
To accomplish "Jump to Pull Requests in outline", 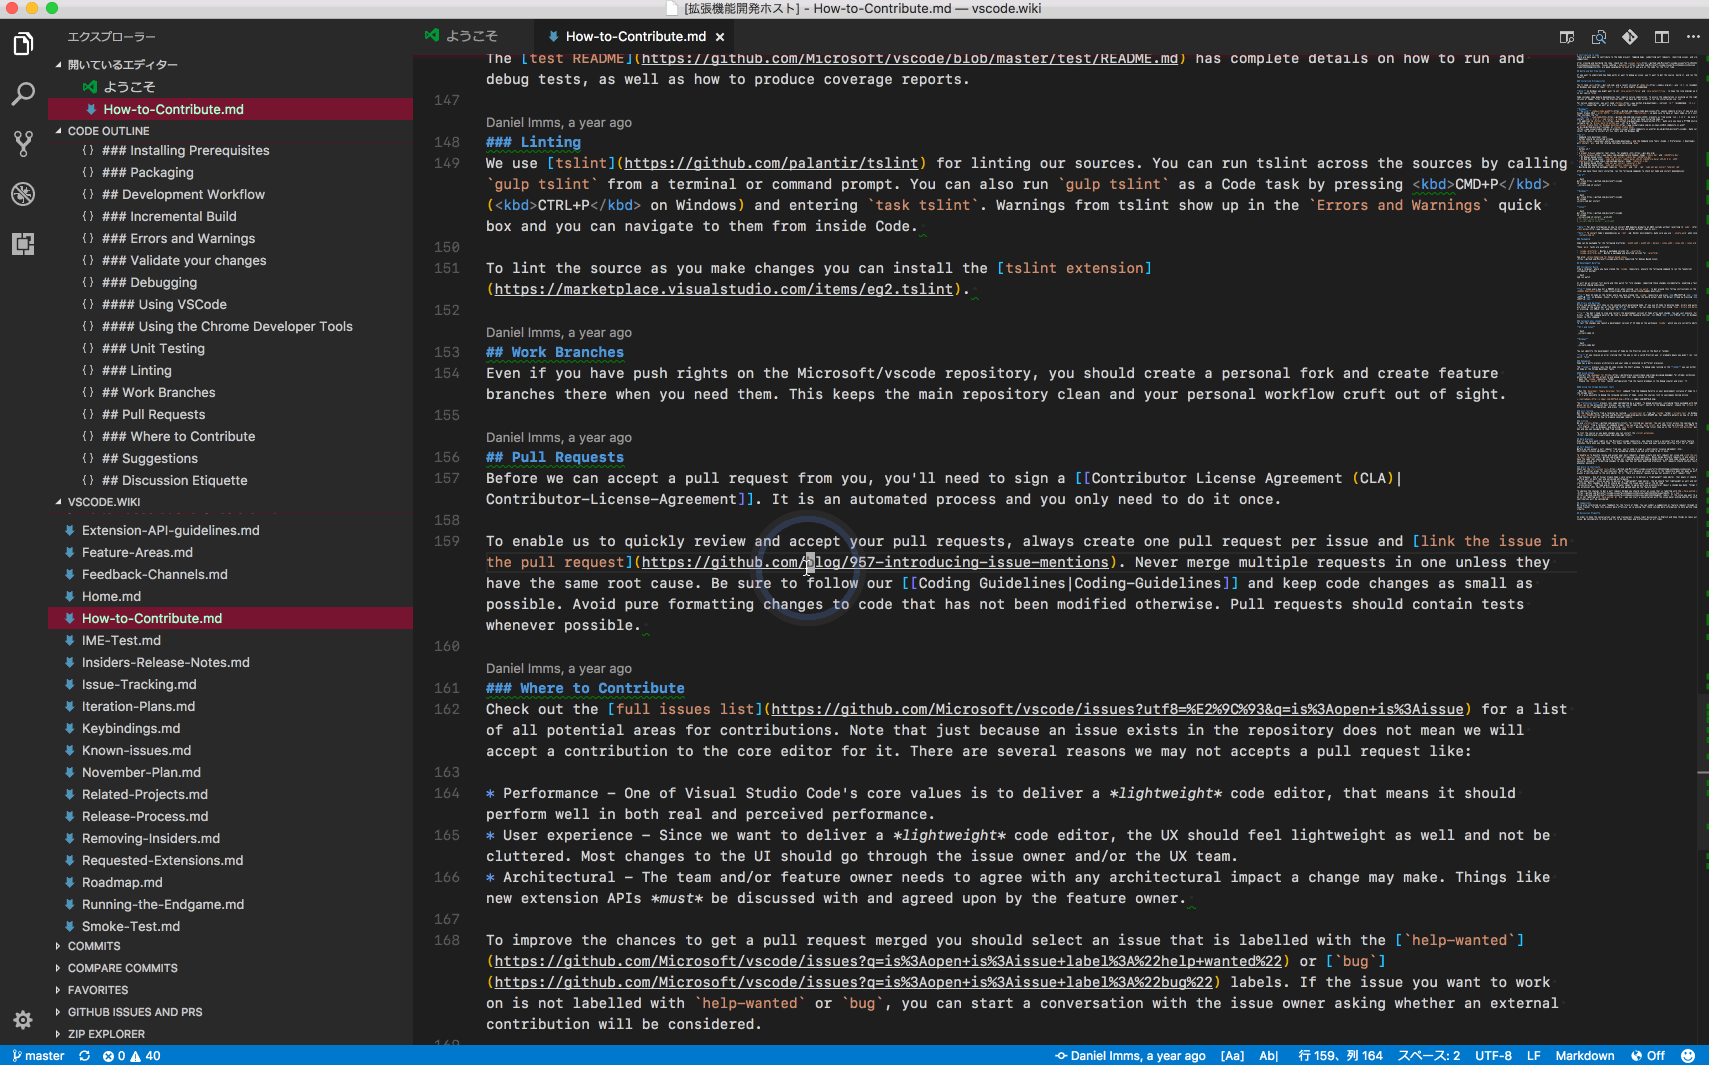I will pos(230,414).
